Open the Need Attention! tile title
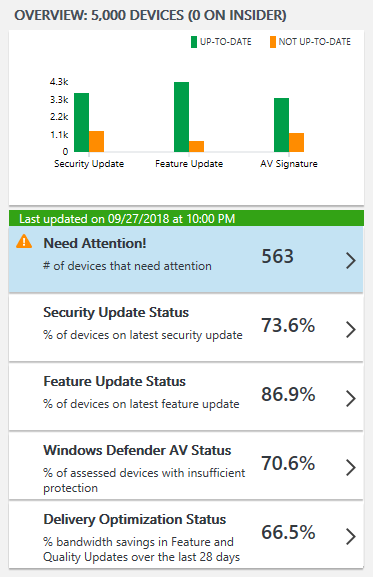Image resolution: width=373 pixels, height=577 pixels. pos(95,243)
